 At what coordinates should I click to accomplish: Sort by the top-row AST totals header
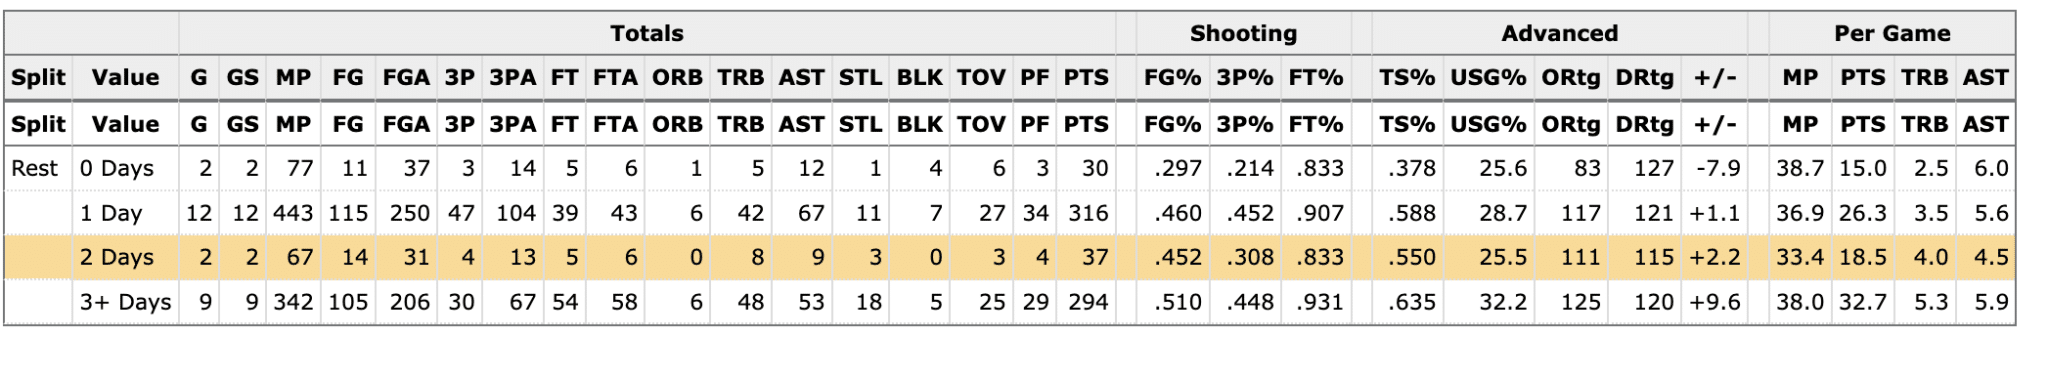801,77
